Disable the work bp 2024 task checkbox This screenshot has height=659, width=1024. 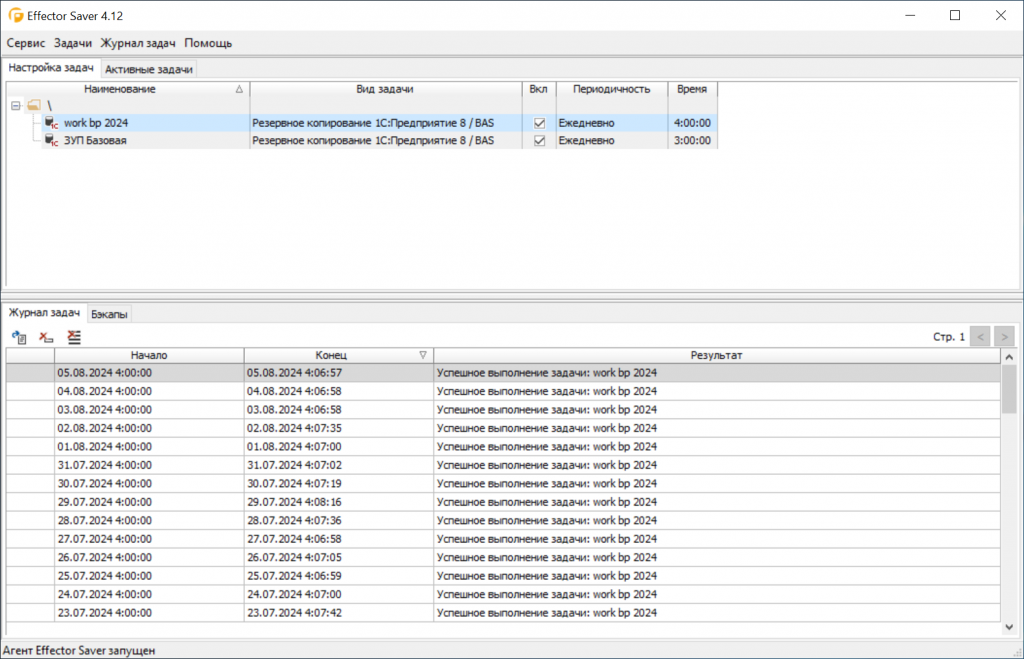tap(540, 123)
